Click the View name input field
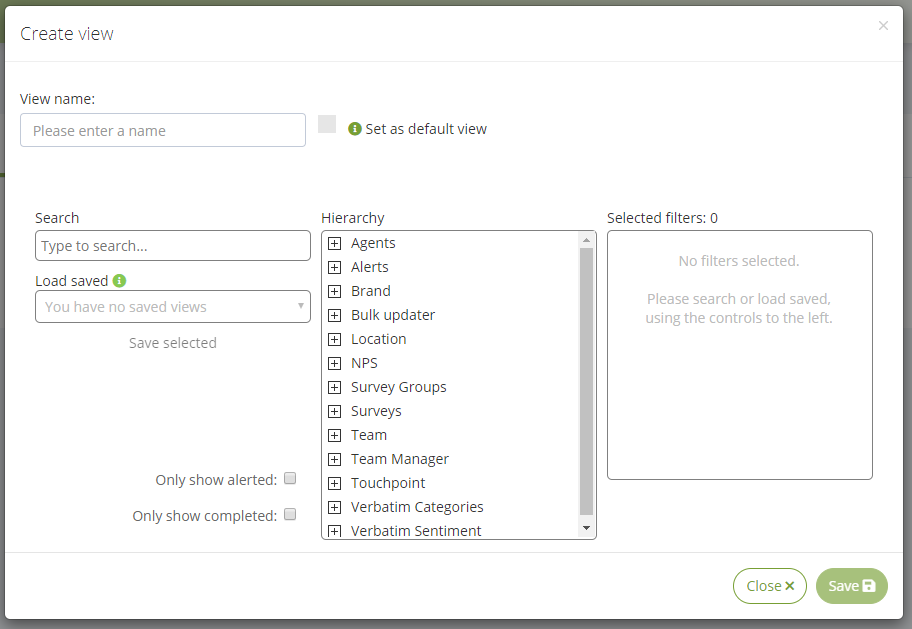 [x=163, y=130]
